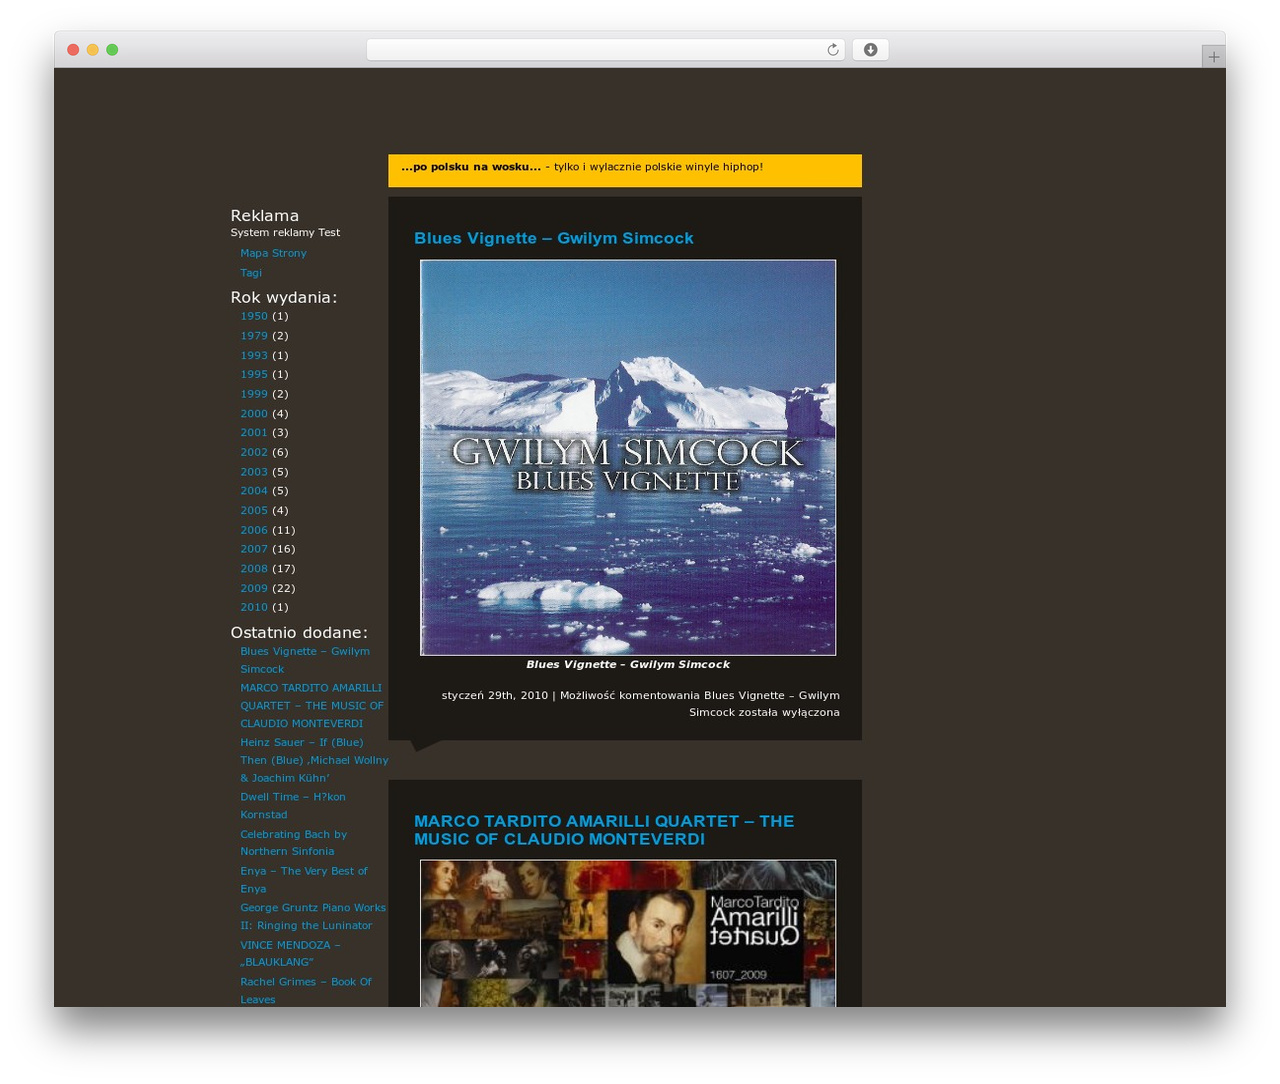Open 'Enya – The Very Best of Enya'

pyautogui.click(x=304, y=880)
